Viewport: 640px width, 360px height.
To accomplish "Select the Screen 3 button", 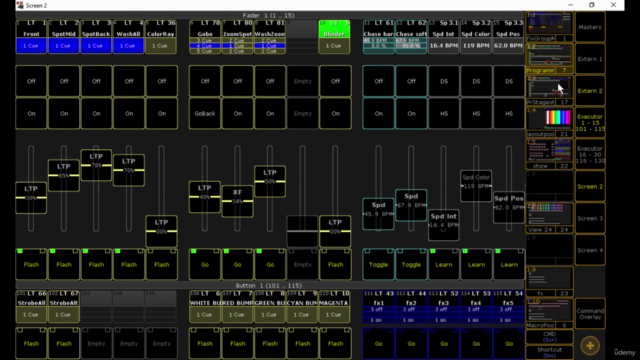I will click(590, 218).
